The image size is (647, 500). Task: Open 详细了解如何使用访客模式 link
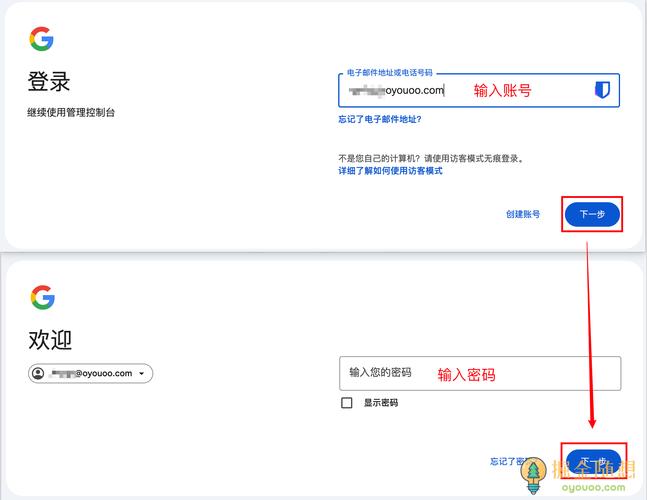coord(390,171)
